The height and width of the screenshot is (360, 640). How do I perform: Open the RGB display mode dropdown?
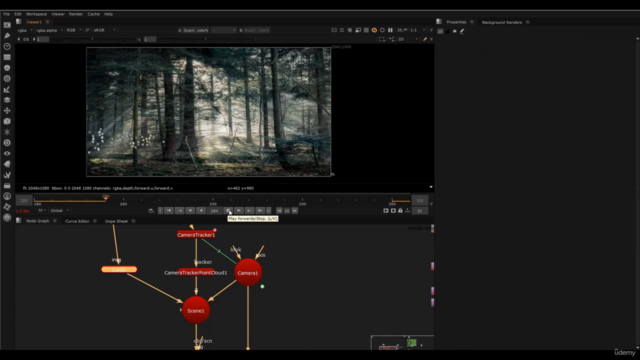(x=73, y=30)
